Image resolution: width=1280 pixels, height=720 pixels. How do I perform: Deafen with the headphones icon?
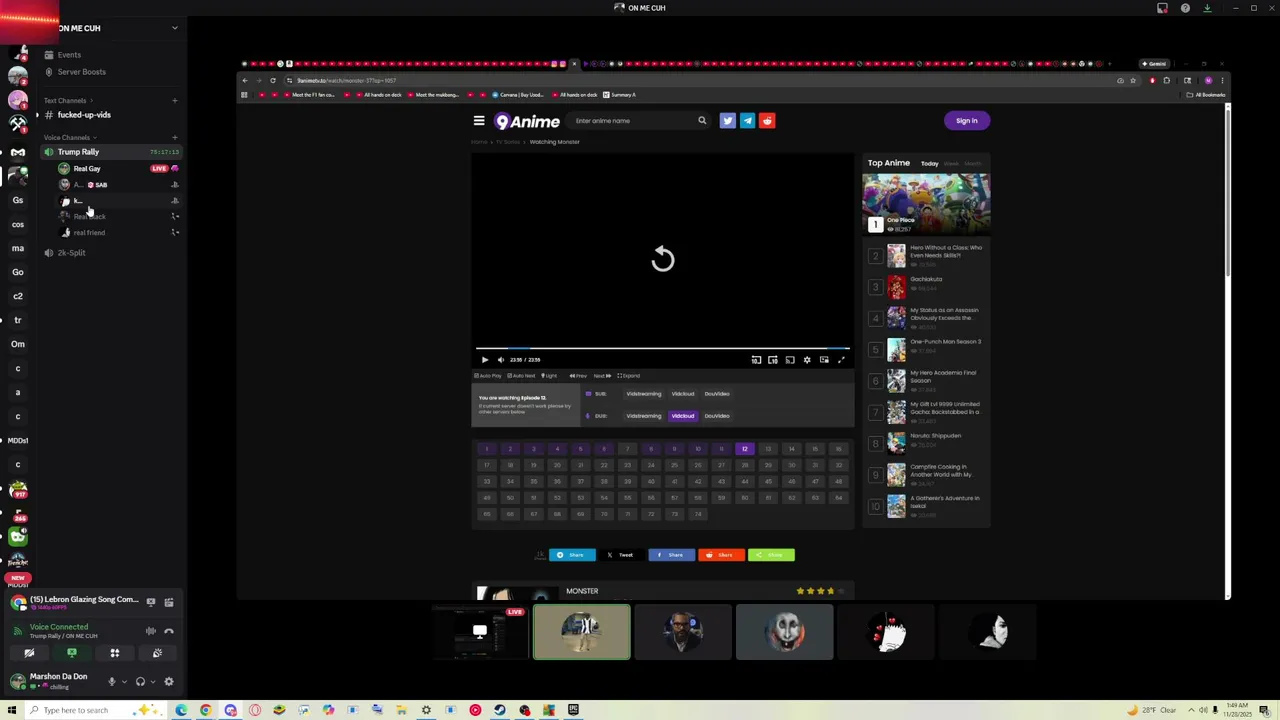[x=140, y=682]
